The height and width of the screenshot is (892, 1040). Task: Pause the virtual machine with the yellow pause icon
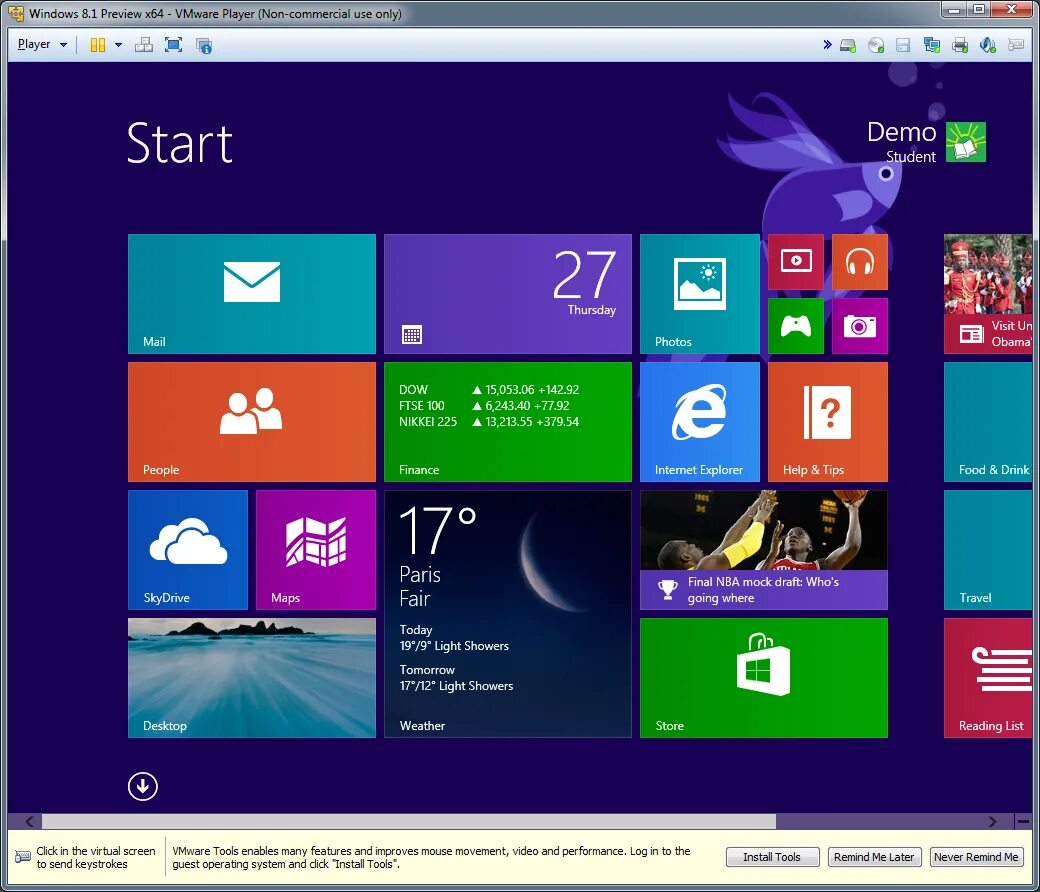(98, 44)
